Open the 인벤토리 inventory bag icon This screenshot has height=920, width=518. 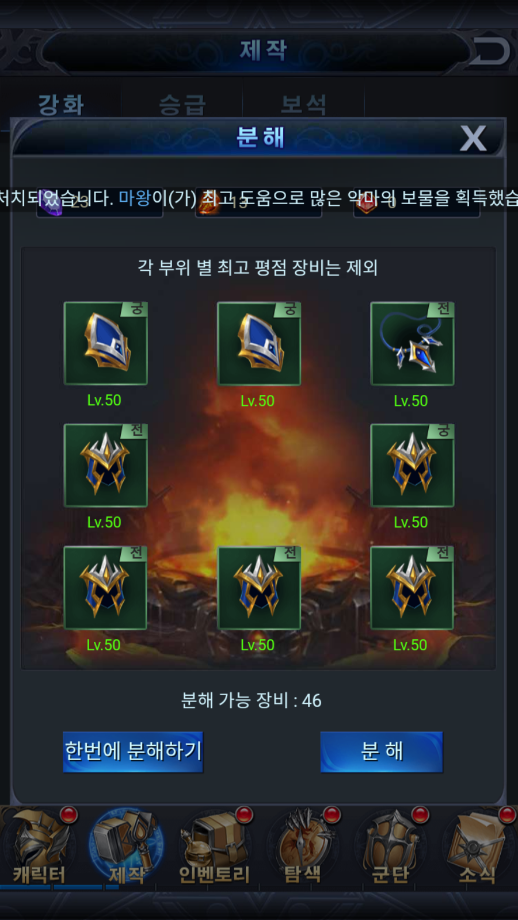point(214,845)
